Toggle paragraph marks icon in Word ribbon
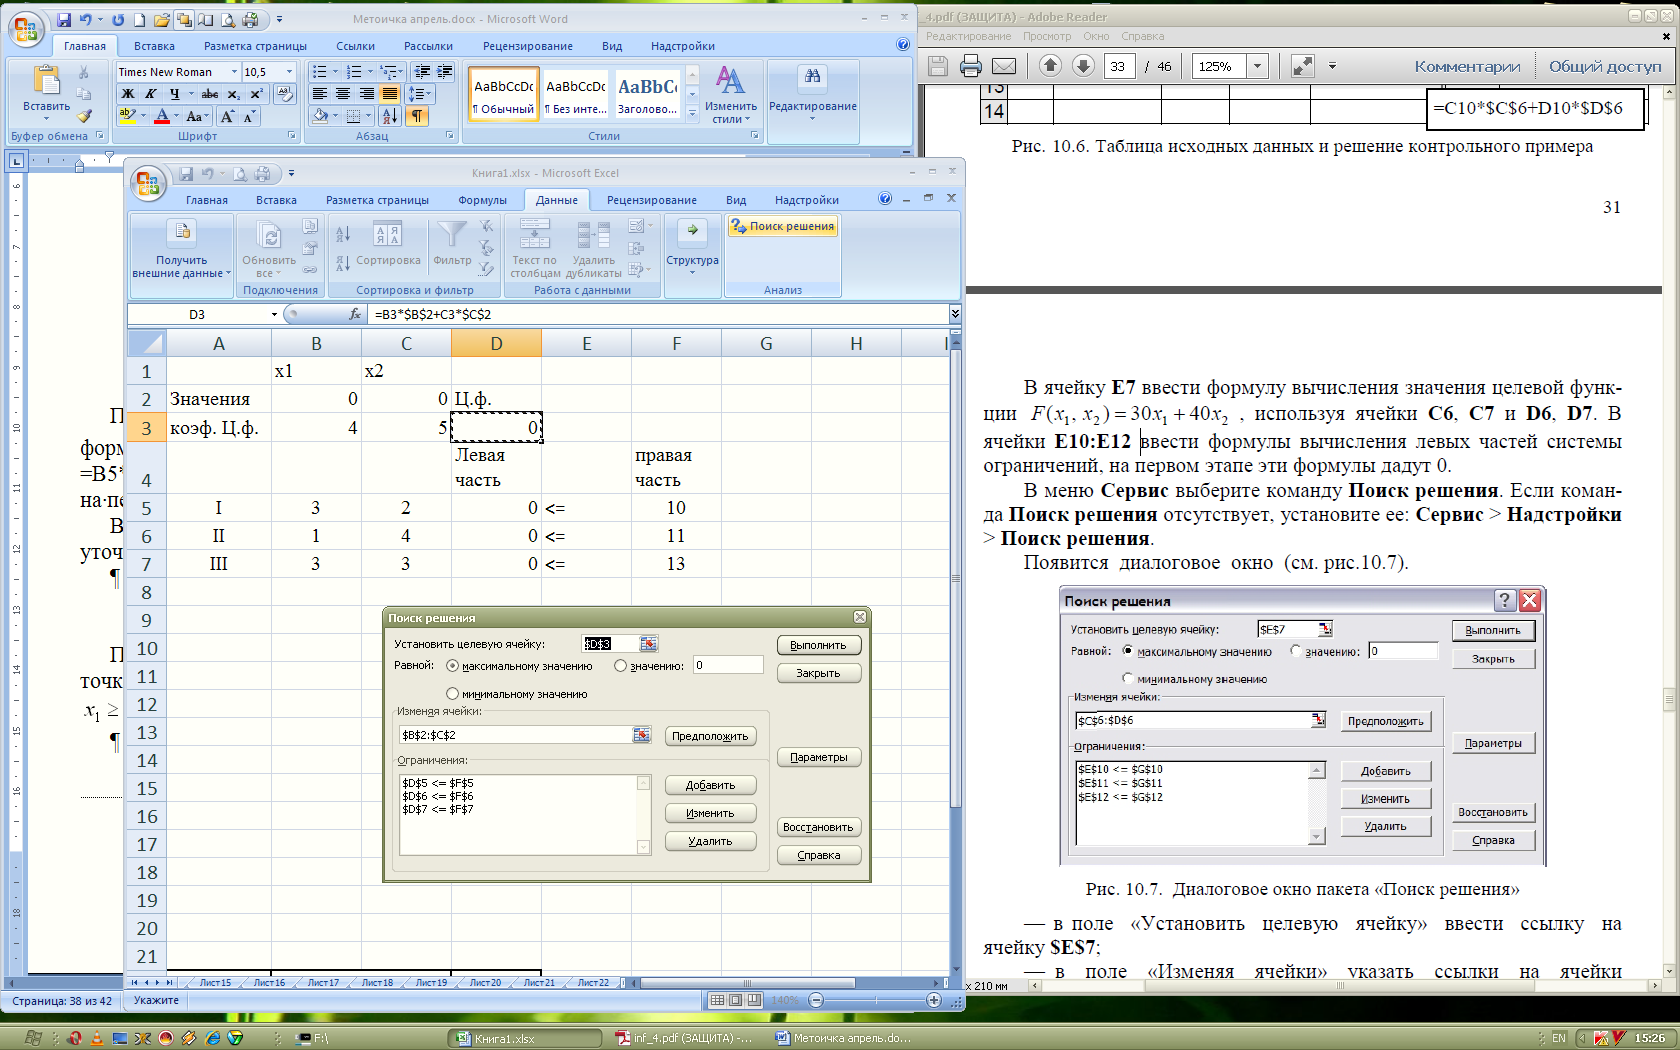 417,116
